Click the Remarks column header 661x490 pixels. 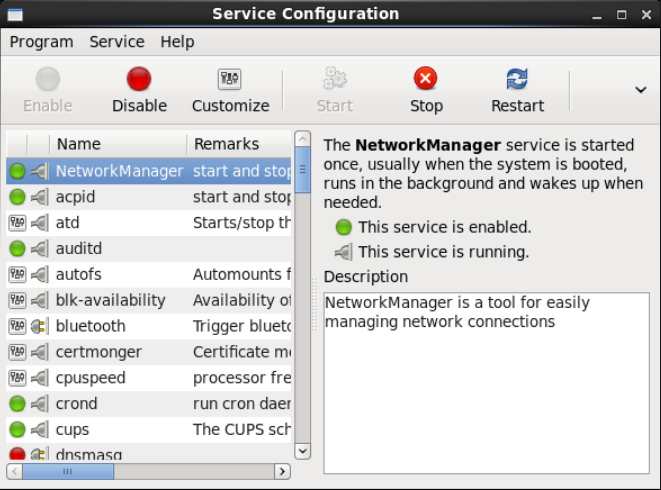(x=238, y=144)
